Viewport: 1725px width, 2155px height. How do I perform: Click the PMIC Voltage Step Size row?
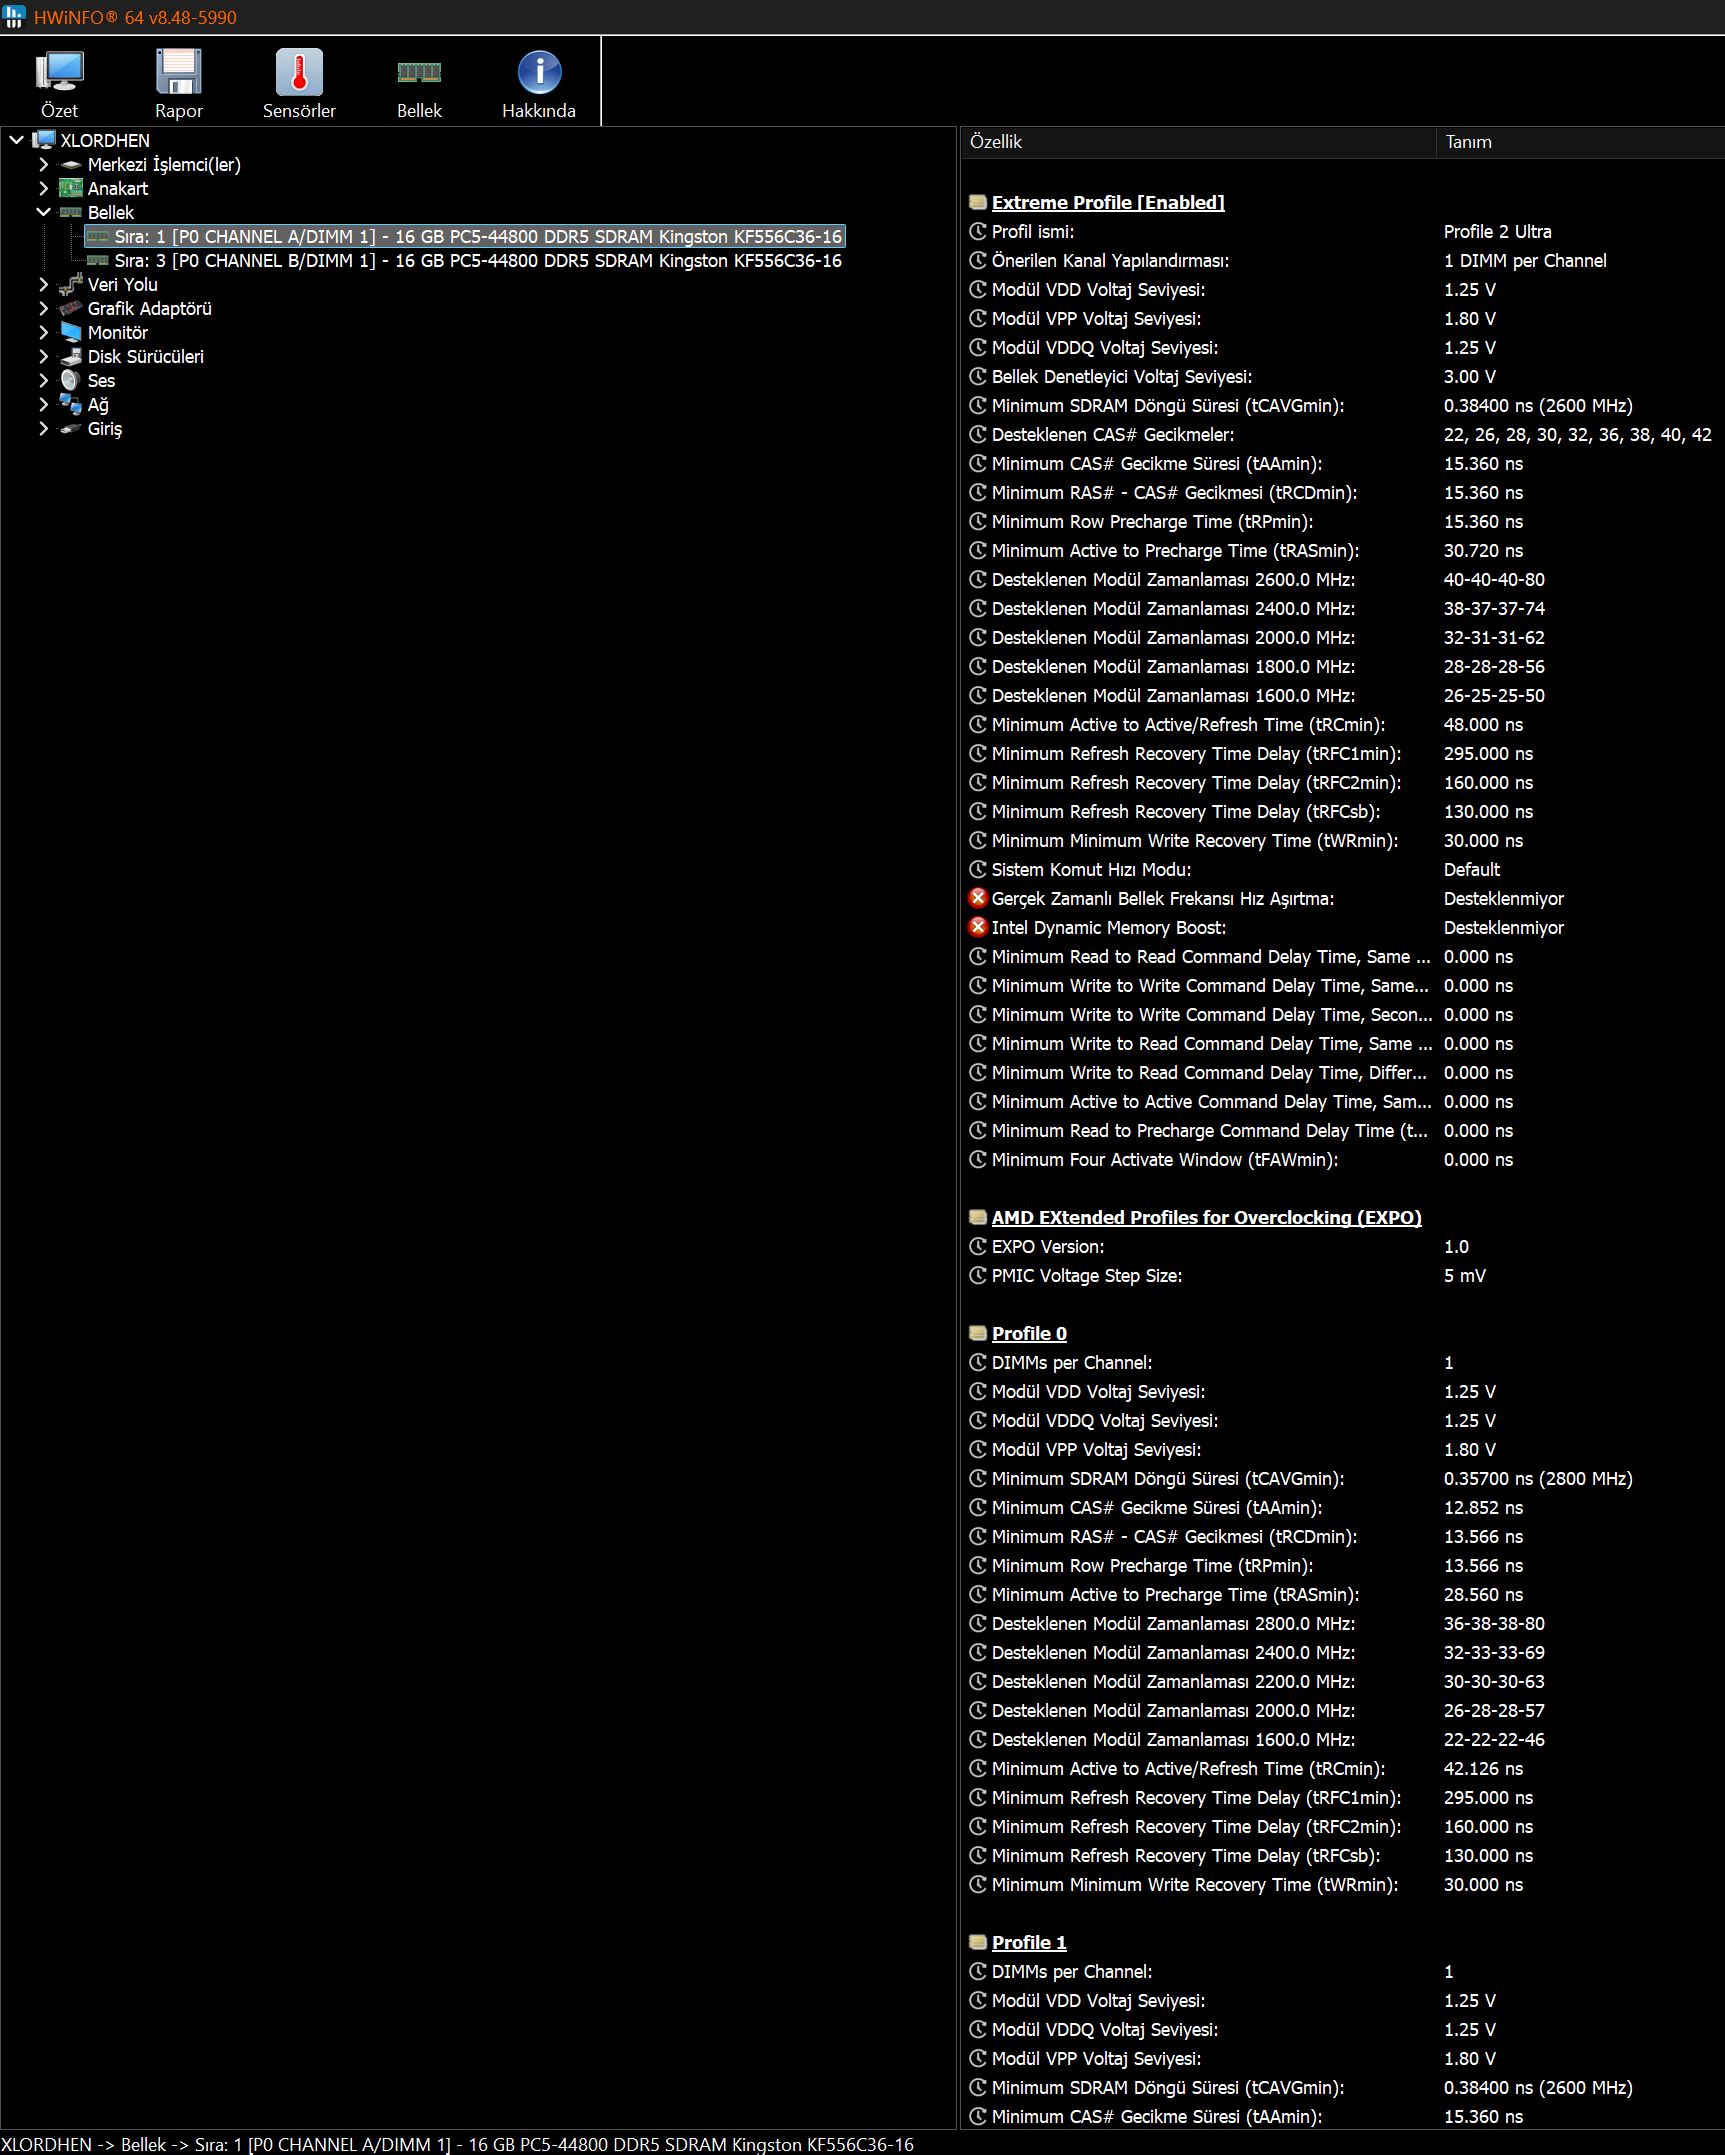1343,1276
